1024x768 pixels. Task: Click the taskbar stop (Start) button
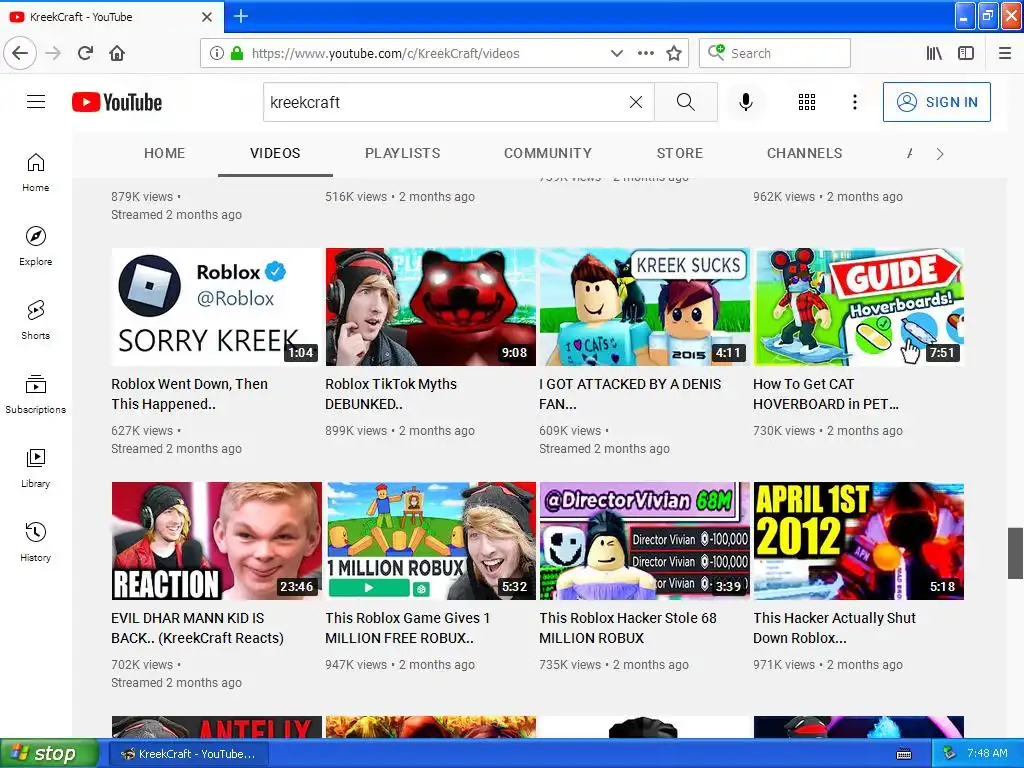(x=49, y=754)
